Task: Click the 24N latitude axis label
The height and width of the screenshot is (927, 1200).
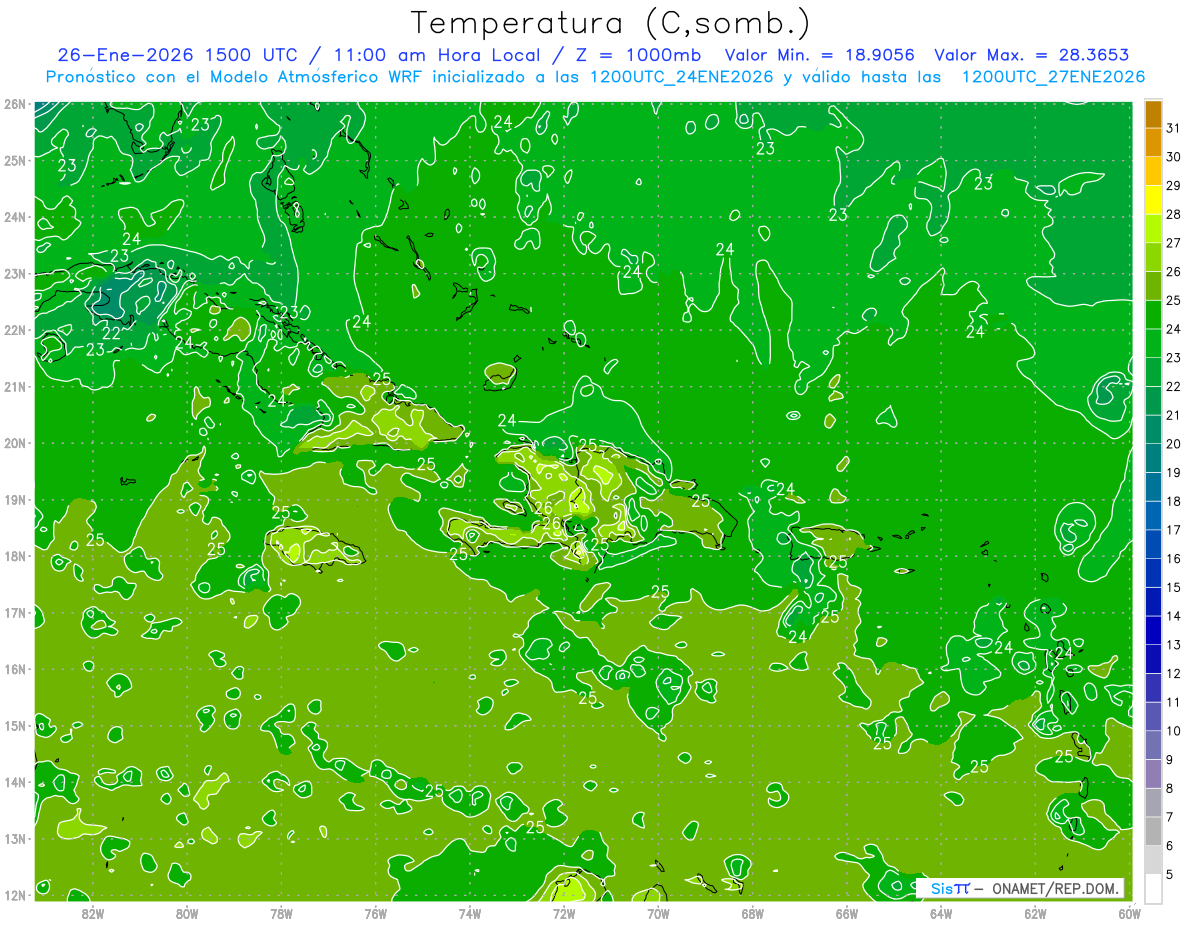Action: click(x=15, y=217)
